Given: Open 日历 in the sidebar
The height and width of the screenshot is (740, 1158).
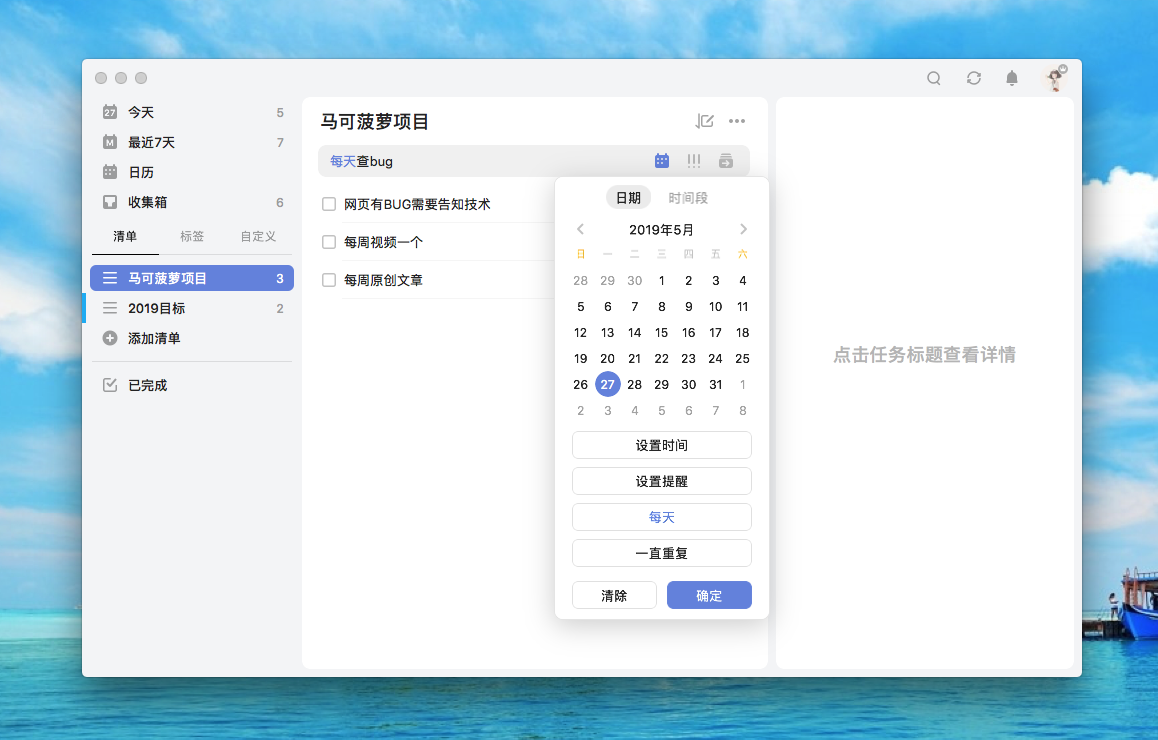Looking at the screenshot, I should pyautogui.click(x=193, y=172).
